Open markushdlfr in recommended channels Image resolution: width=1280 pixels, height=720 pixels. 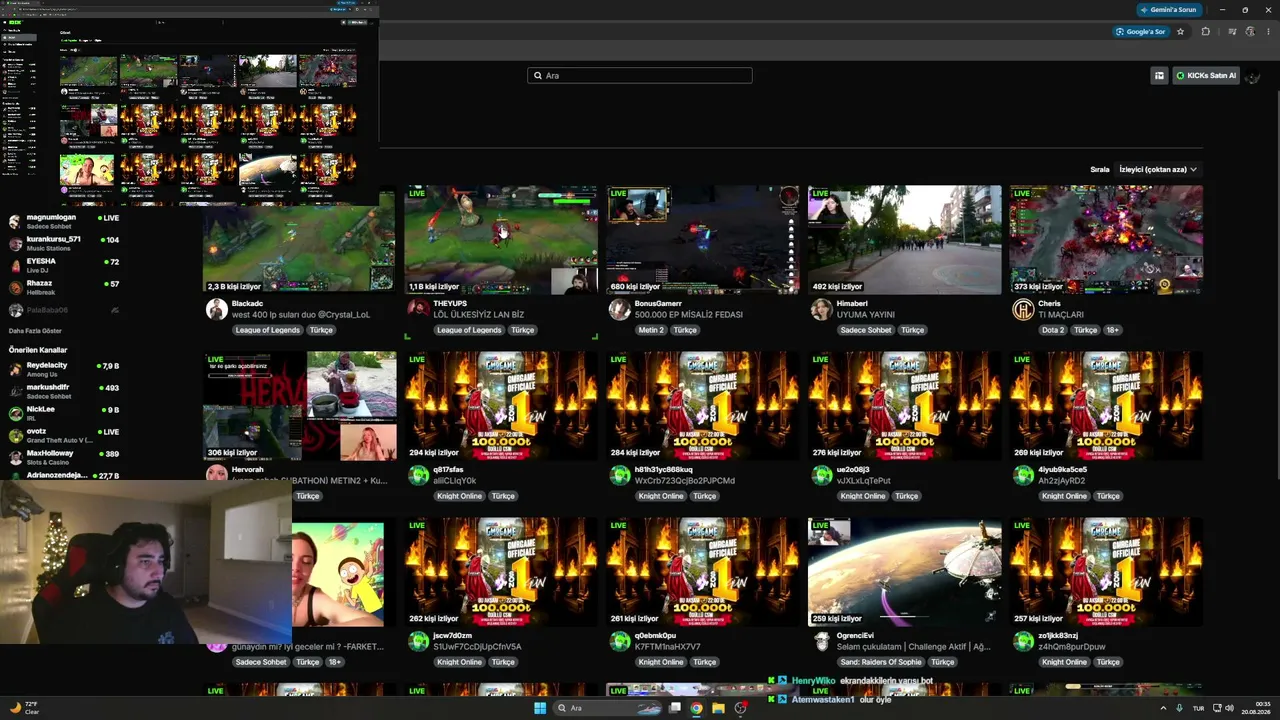(64, 392)
